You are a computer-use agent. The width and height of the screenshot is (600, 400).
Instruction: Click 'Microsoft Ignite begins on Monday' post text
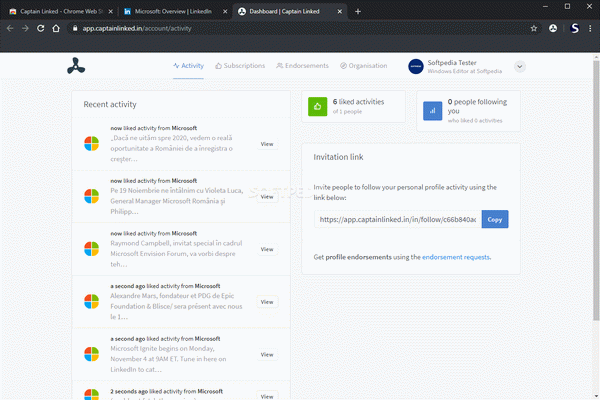[168, 359]
